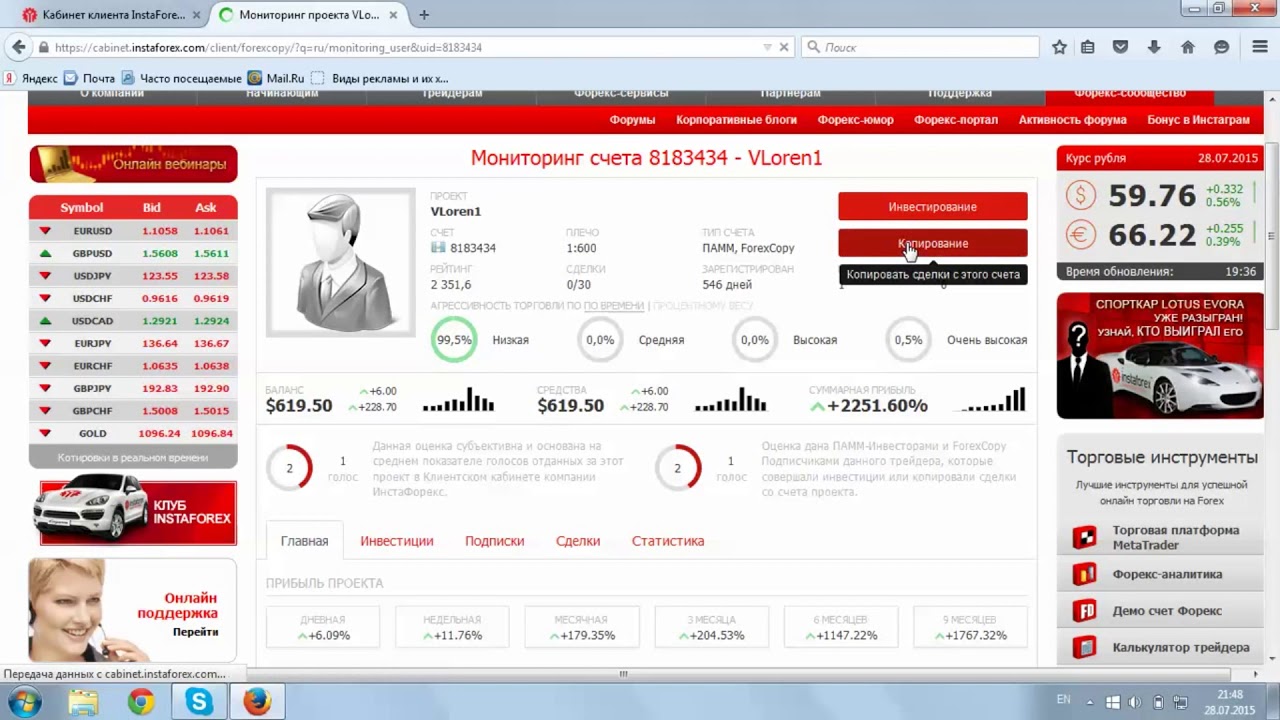Open the Mail.Ru bookmark
1280x720 pixels.
click(x=275, y=78)
